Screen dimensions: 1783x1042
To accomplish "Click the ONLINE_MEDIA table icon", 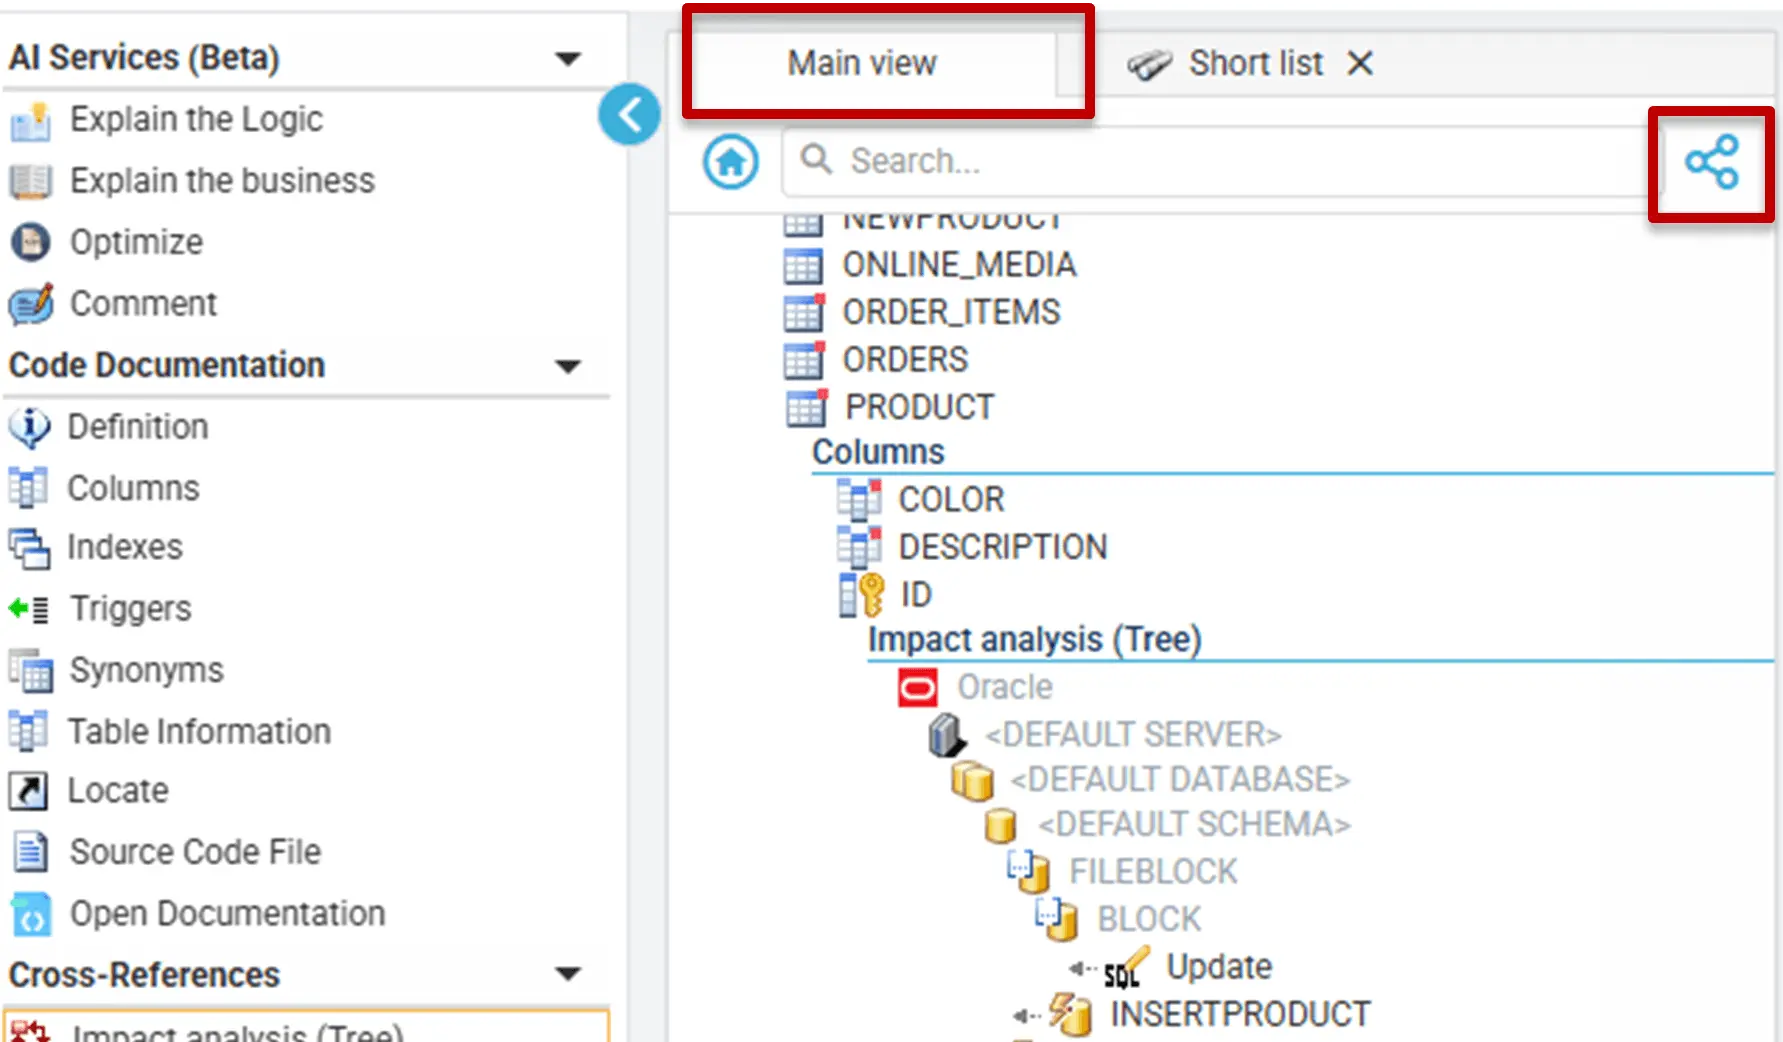I will pos(803,266).
